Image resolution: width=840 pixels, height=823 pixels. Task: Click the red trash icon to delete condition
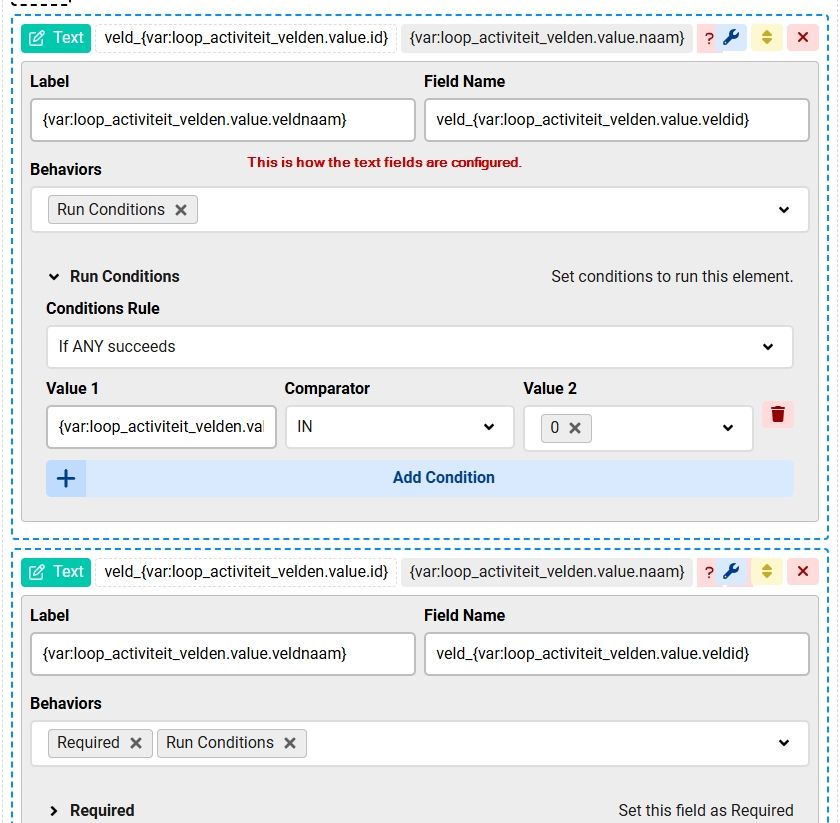click(x=778, y=414)
